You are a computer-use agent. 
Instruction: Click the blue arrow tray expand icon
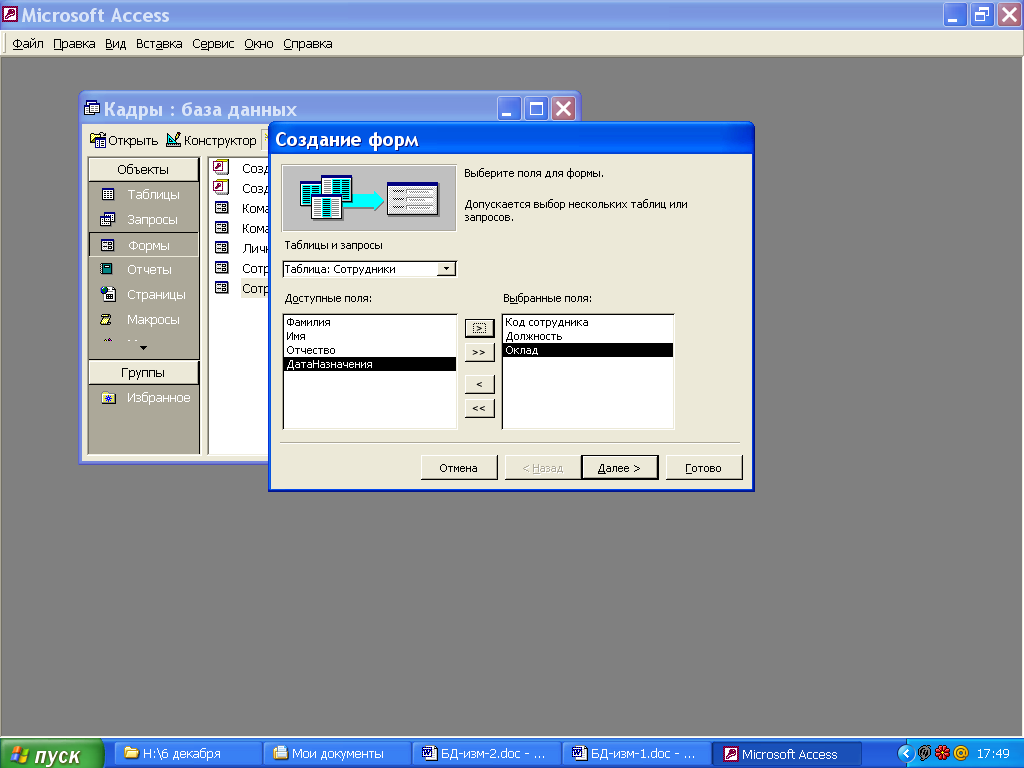tap(906, 754)
